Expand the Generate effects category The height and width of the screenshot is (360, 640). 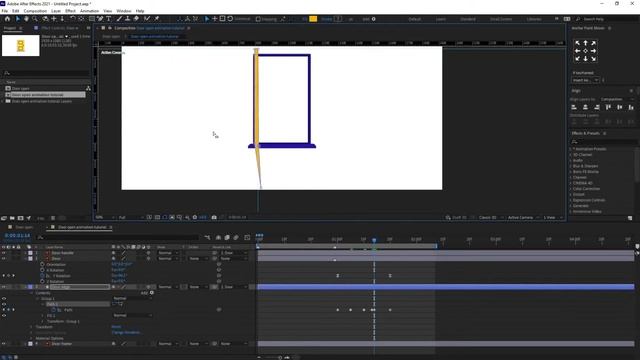pos(571,206)
